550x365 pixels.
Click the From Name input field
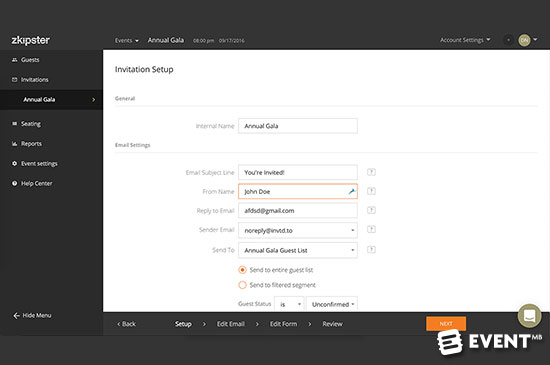(298, 191)
